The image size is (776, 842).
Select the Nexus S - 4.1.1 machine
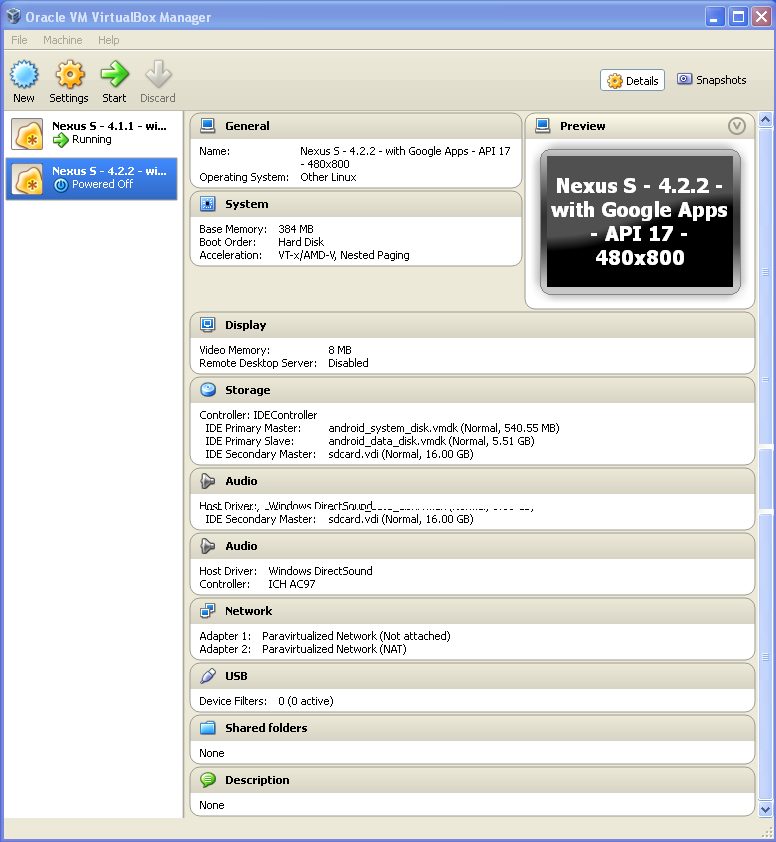(91, 134)
